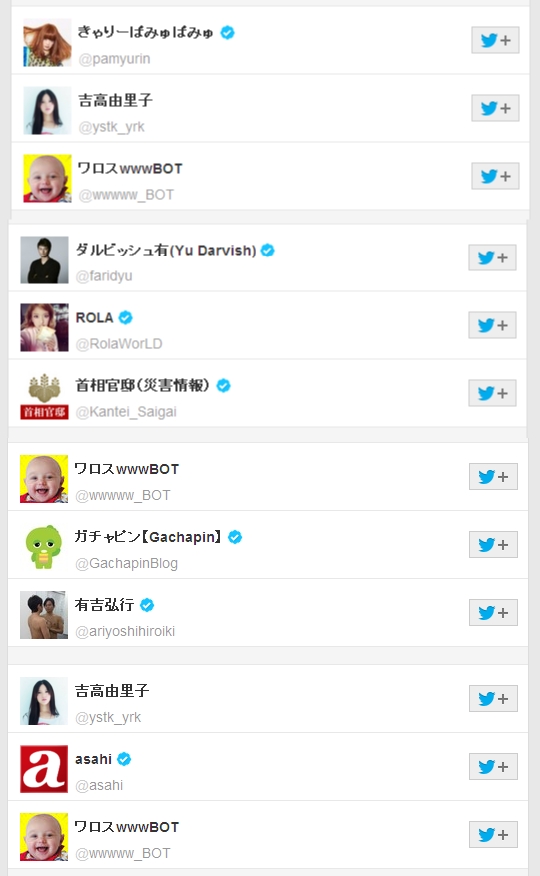Follow Gachapin via the Twitter plus button

[x=493, y=545]
